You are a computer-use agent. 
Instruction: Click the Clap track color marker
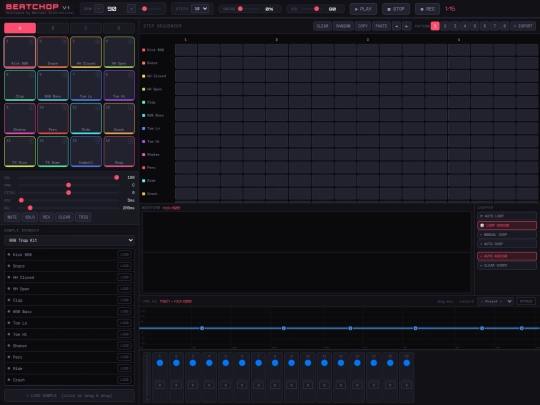[x=144, y=102]
